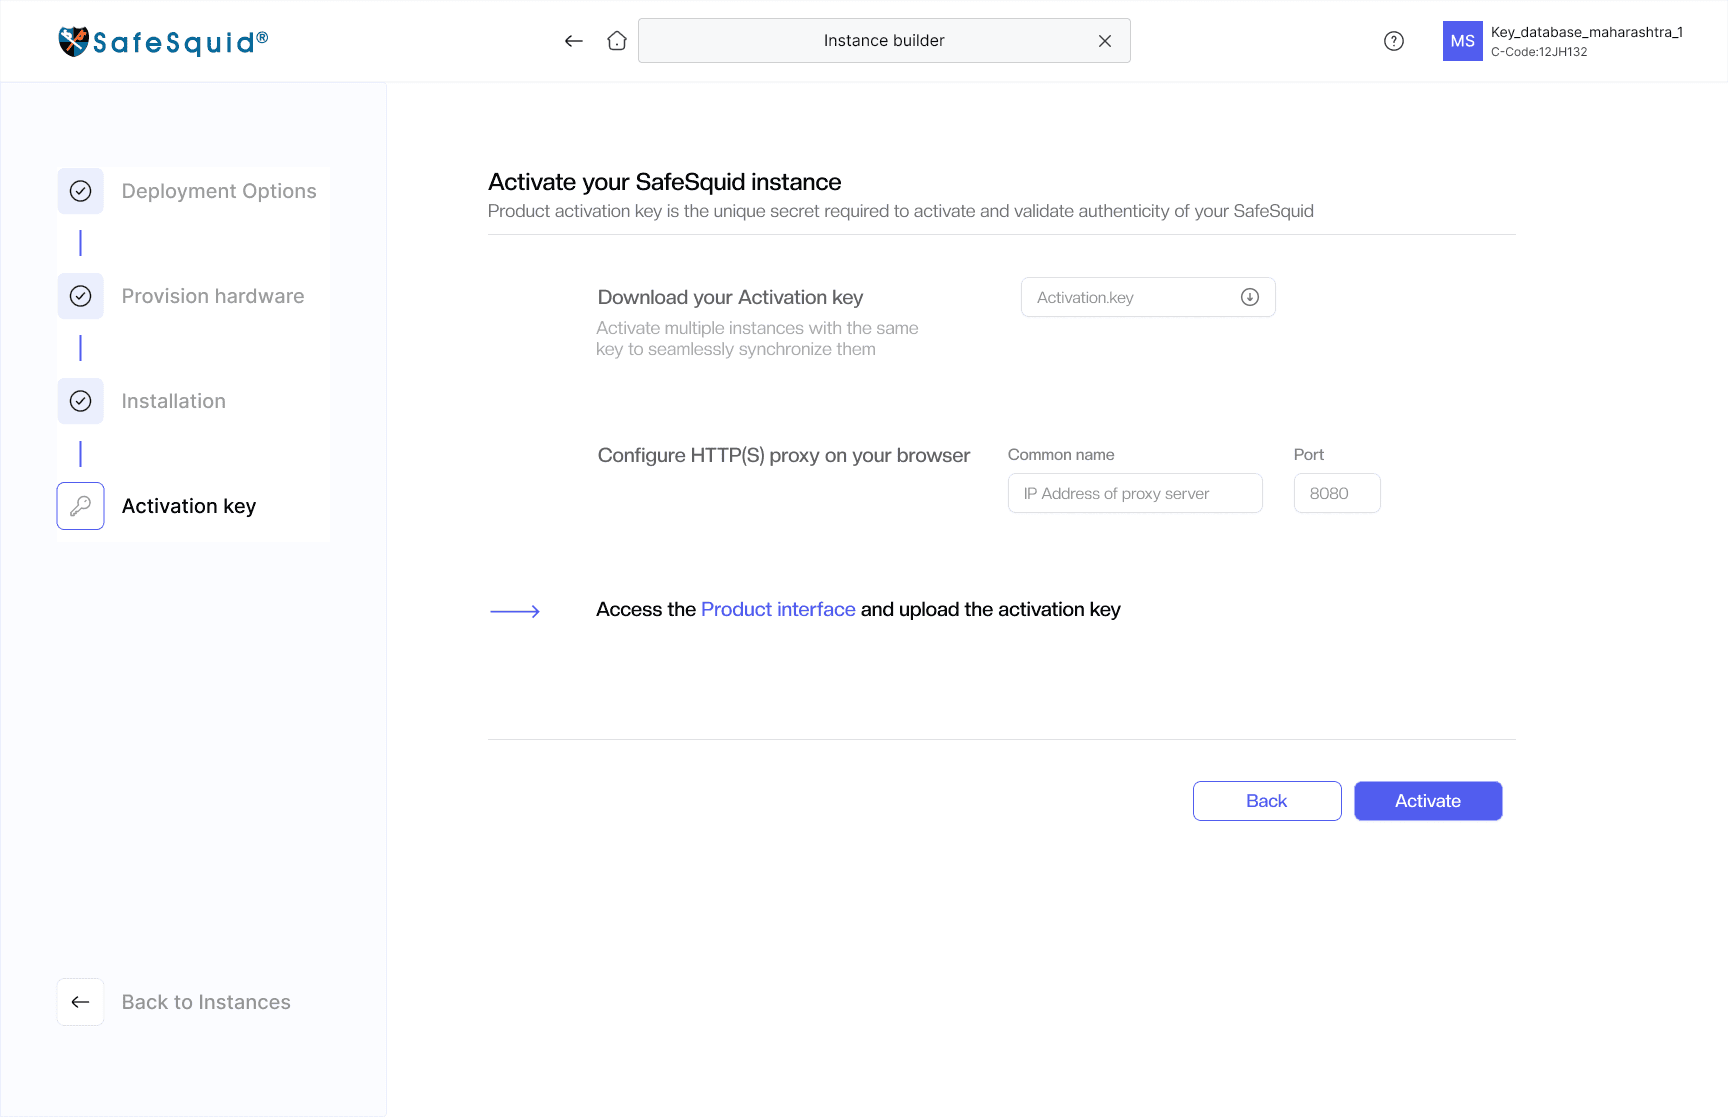The image size is (1728, 1117).
Task: Focus the IP Address of proxy server field
Action: [1135, 493]
